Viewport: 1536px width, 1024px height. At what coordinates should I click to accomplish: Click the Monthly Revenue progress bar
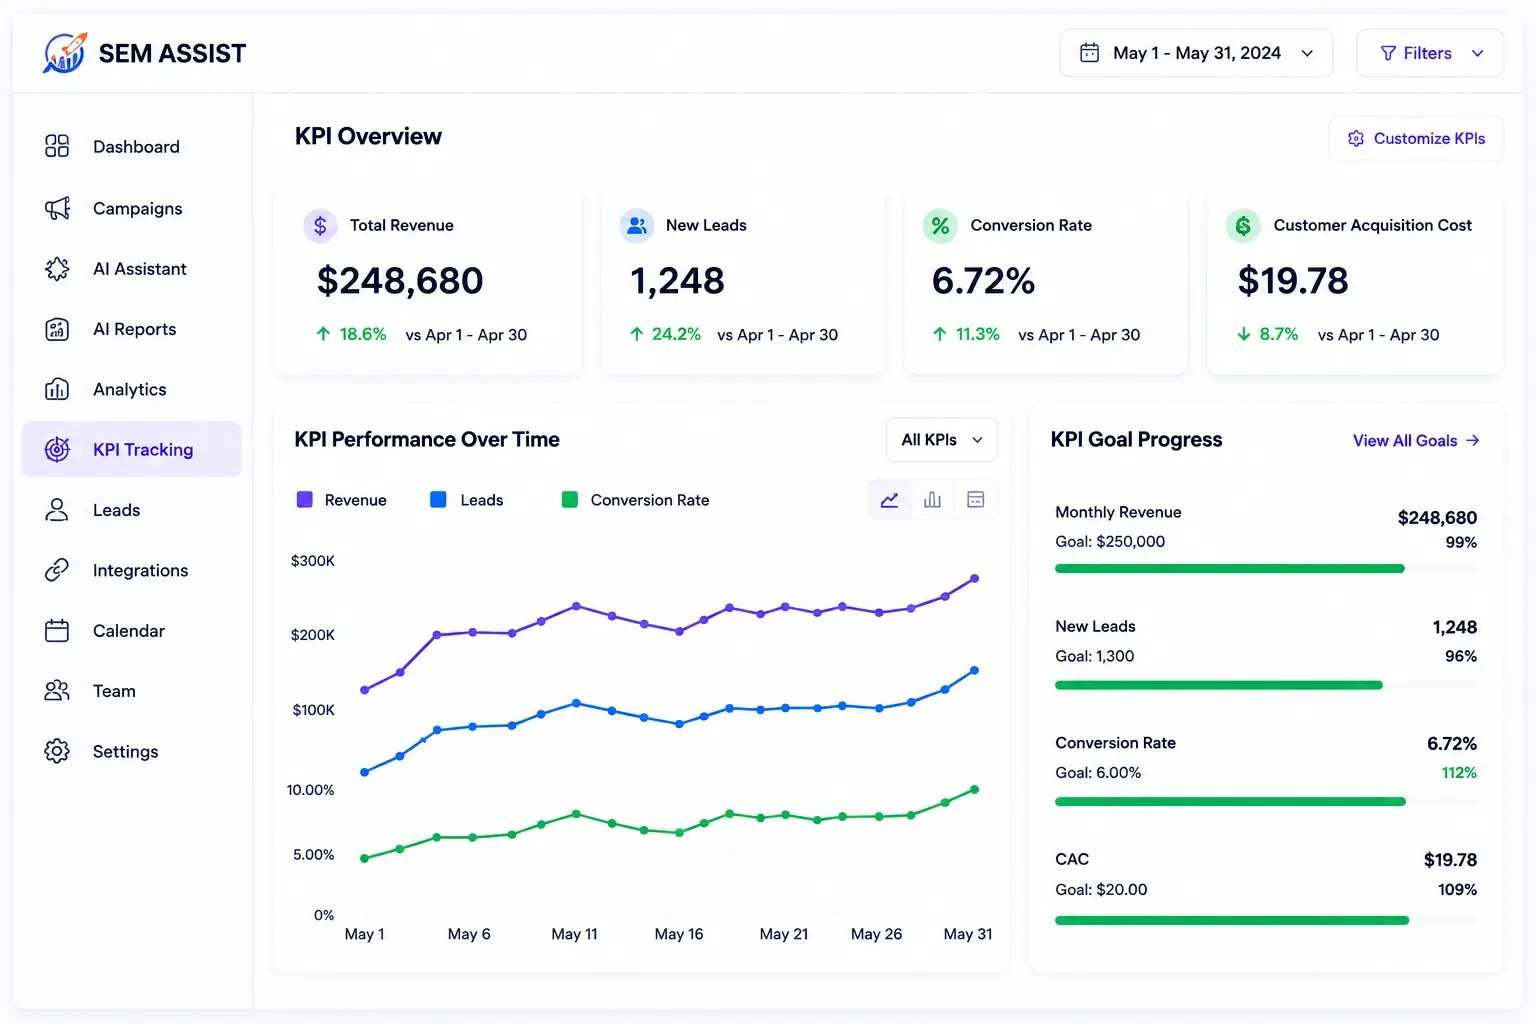(x=1266, y=568)
